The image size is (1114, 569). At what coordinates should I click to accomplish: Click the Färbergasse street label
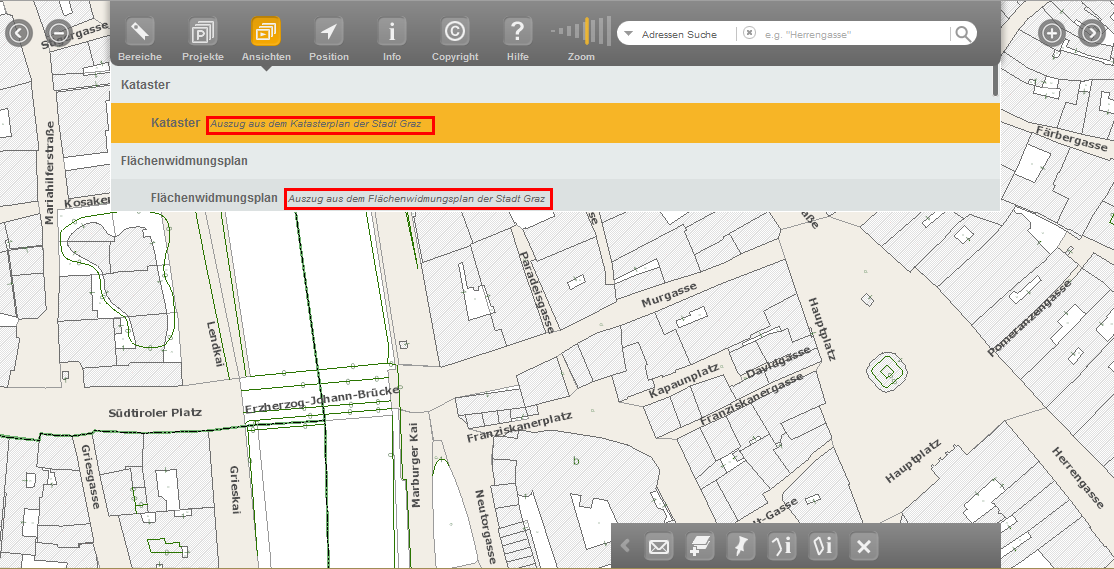tap(1071, 137)
